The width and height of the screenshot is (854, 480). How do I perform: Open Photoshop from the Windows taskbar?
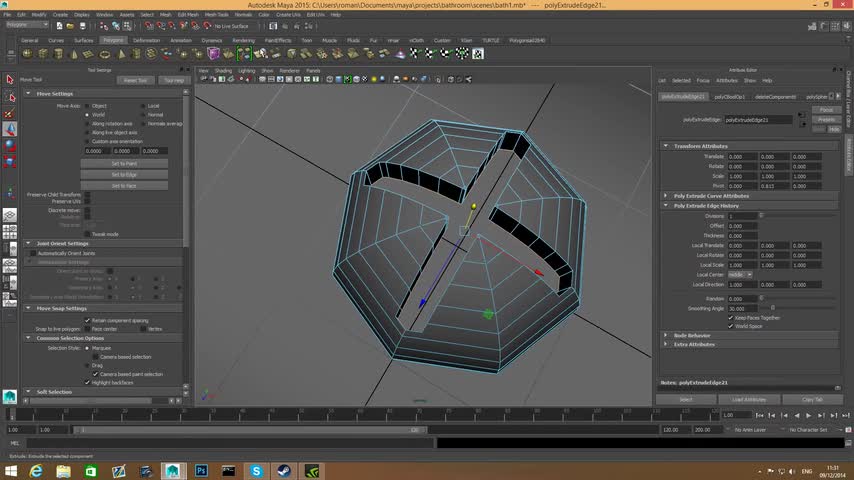[201, 470]
